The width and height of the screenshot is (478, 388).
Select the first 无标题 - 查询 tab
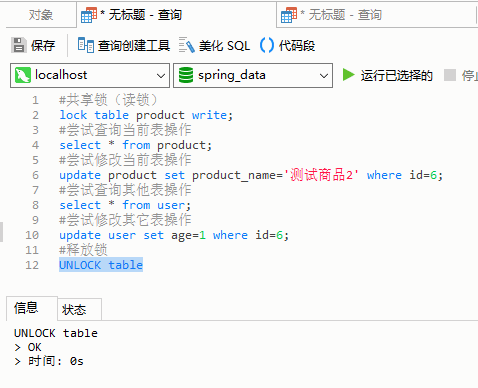(176, 15)
